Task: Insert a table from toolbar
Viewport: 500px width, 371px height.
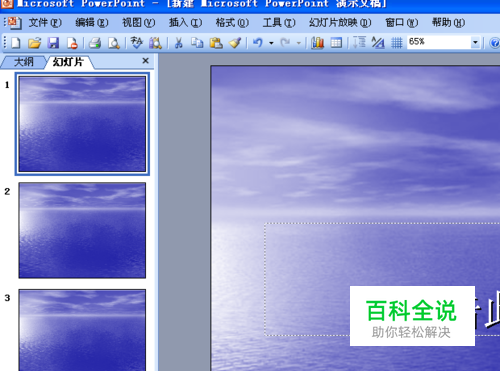Action: (336, 43)
